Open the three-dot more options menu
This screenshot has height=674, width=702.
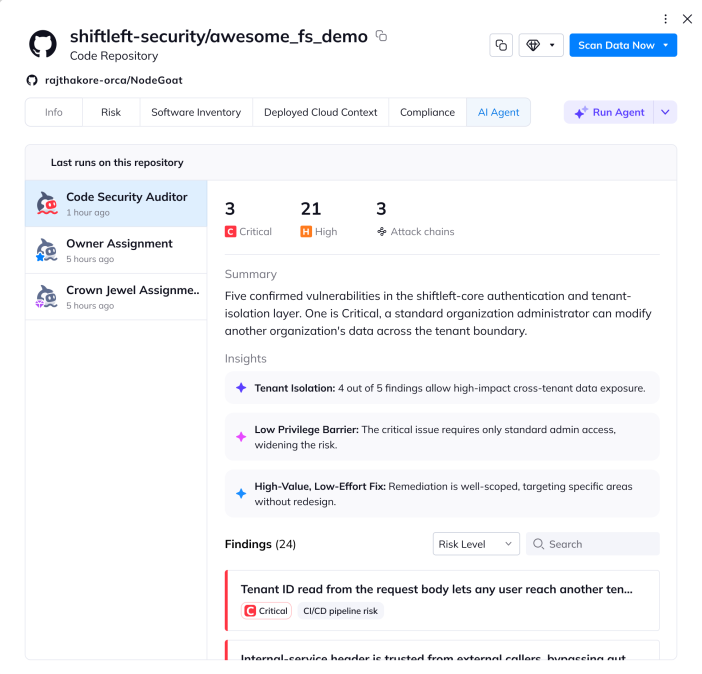(666, 19)
